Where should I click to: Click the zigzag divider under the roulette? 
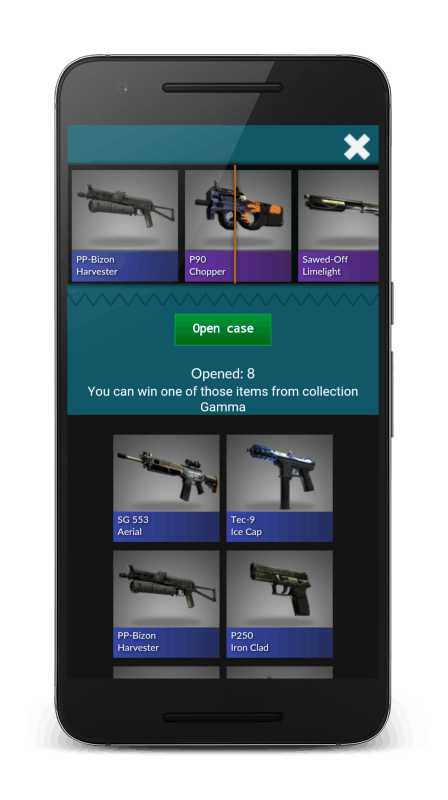223,298
